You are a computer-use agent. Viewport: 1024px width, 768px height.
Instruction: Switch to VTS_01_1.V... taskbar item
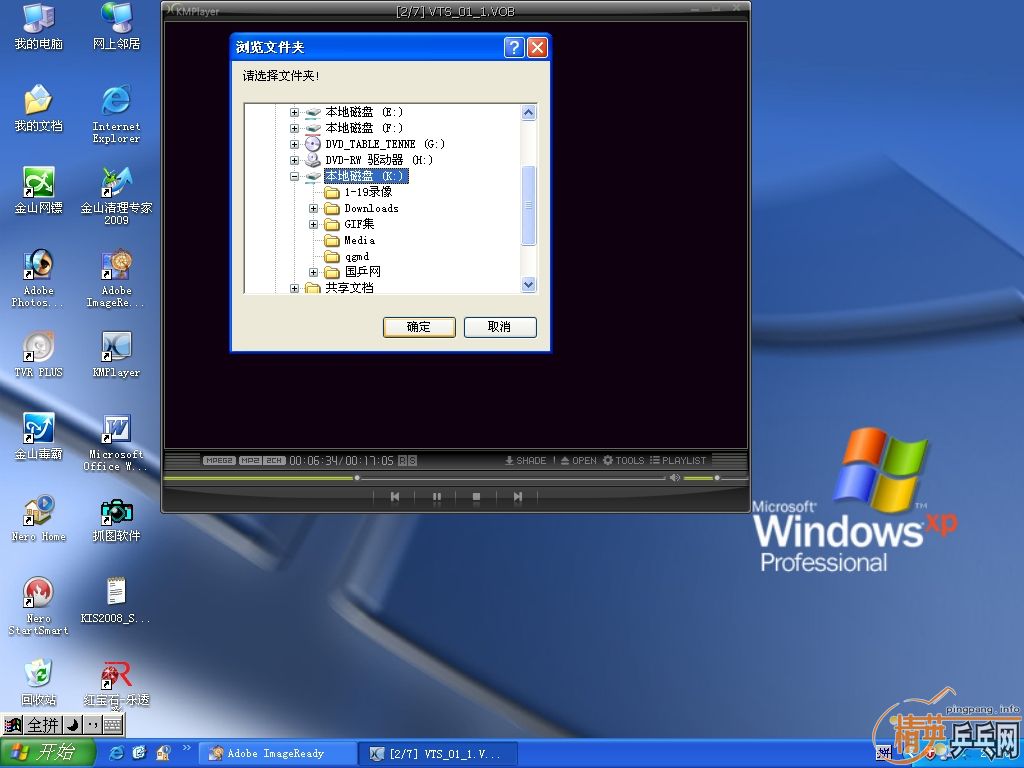439,754
